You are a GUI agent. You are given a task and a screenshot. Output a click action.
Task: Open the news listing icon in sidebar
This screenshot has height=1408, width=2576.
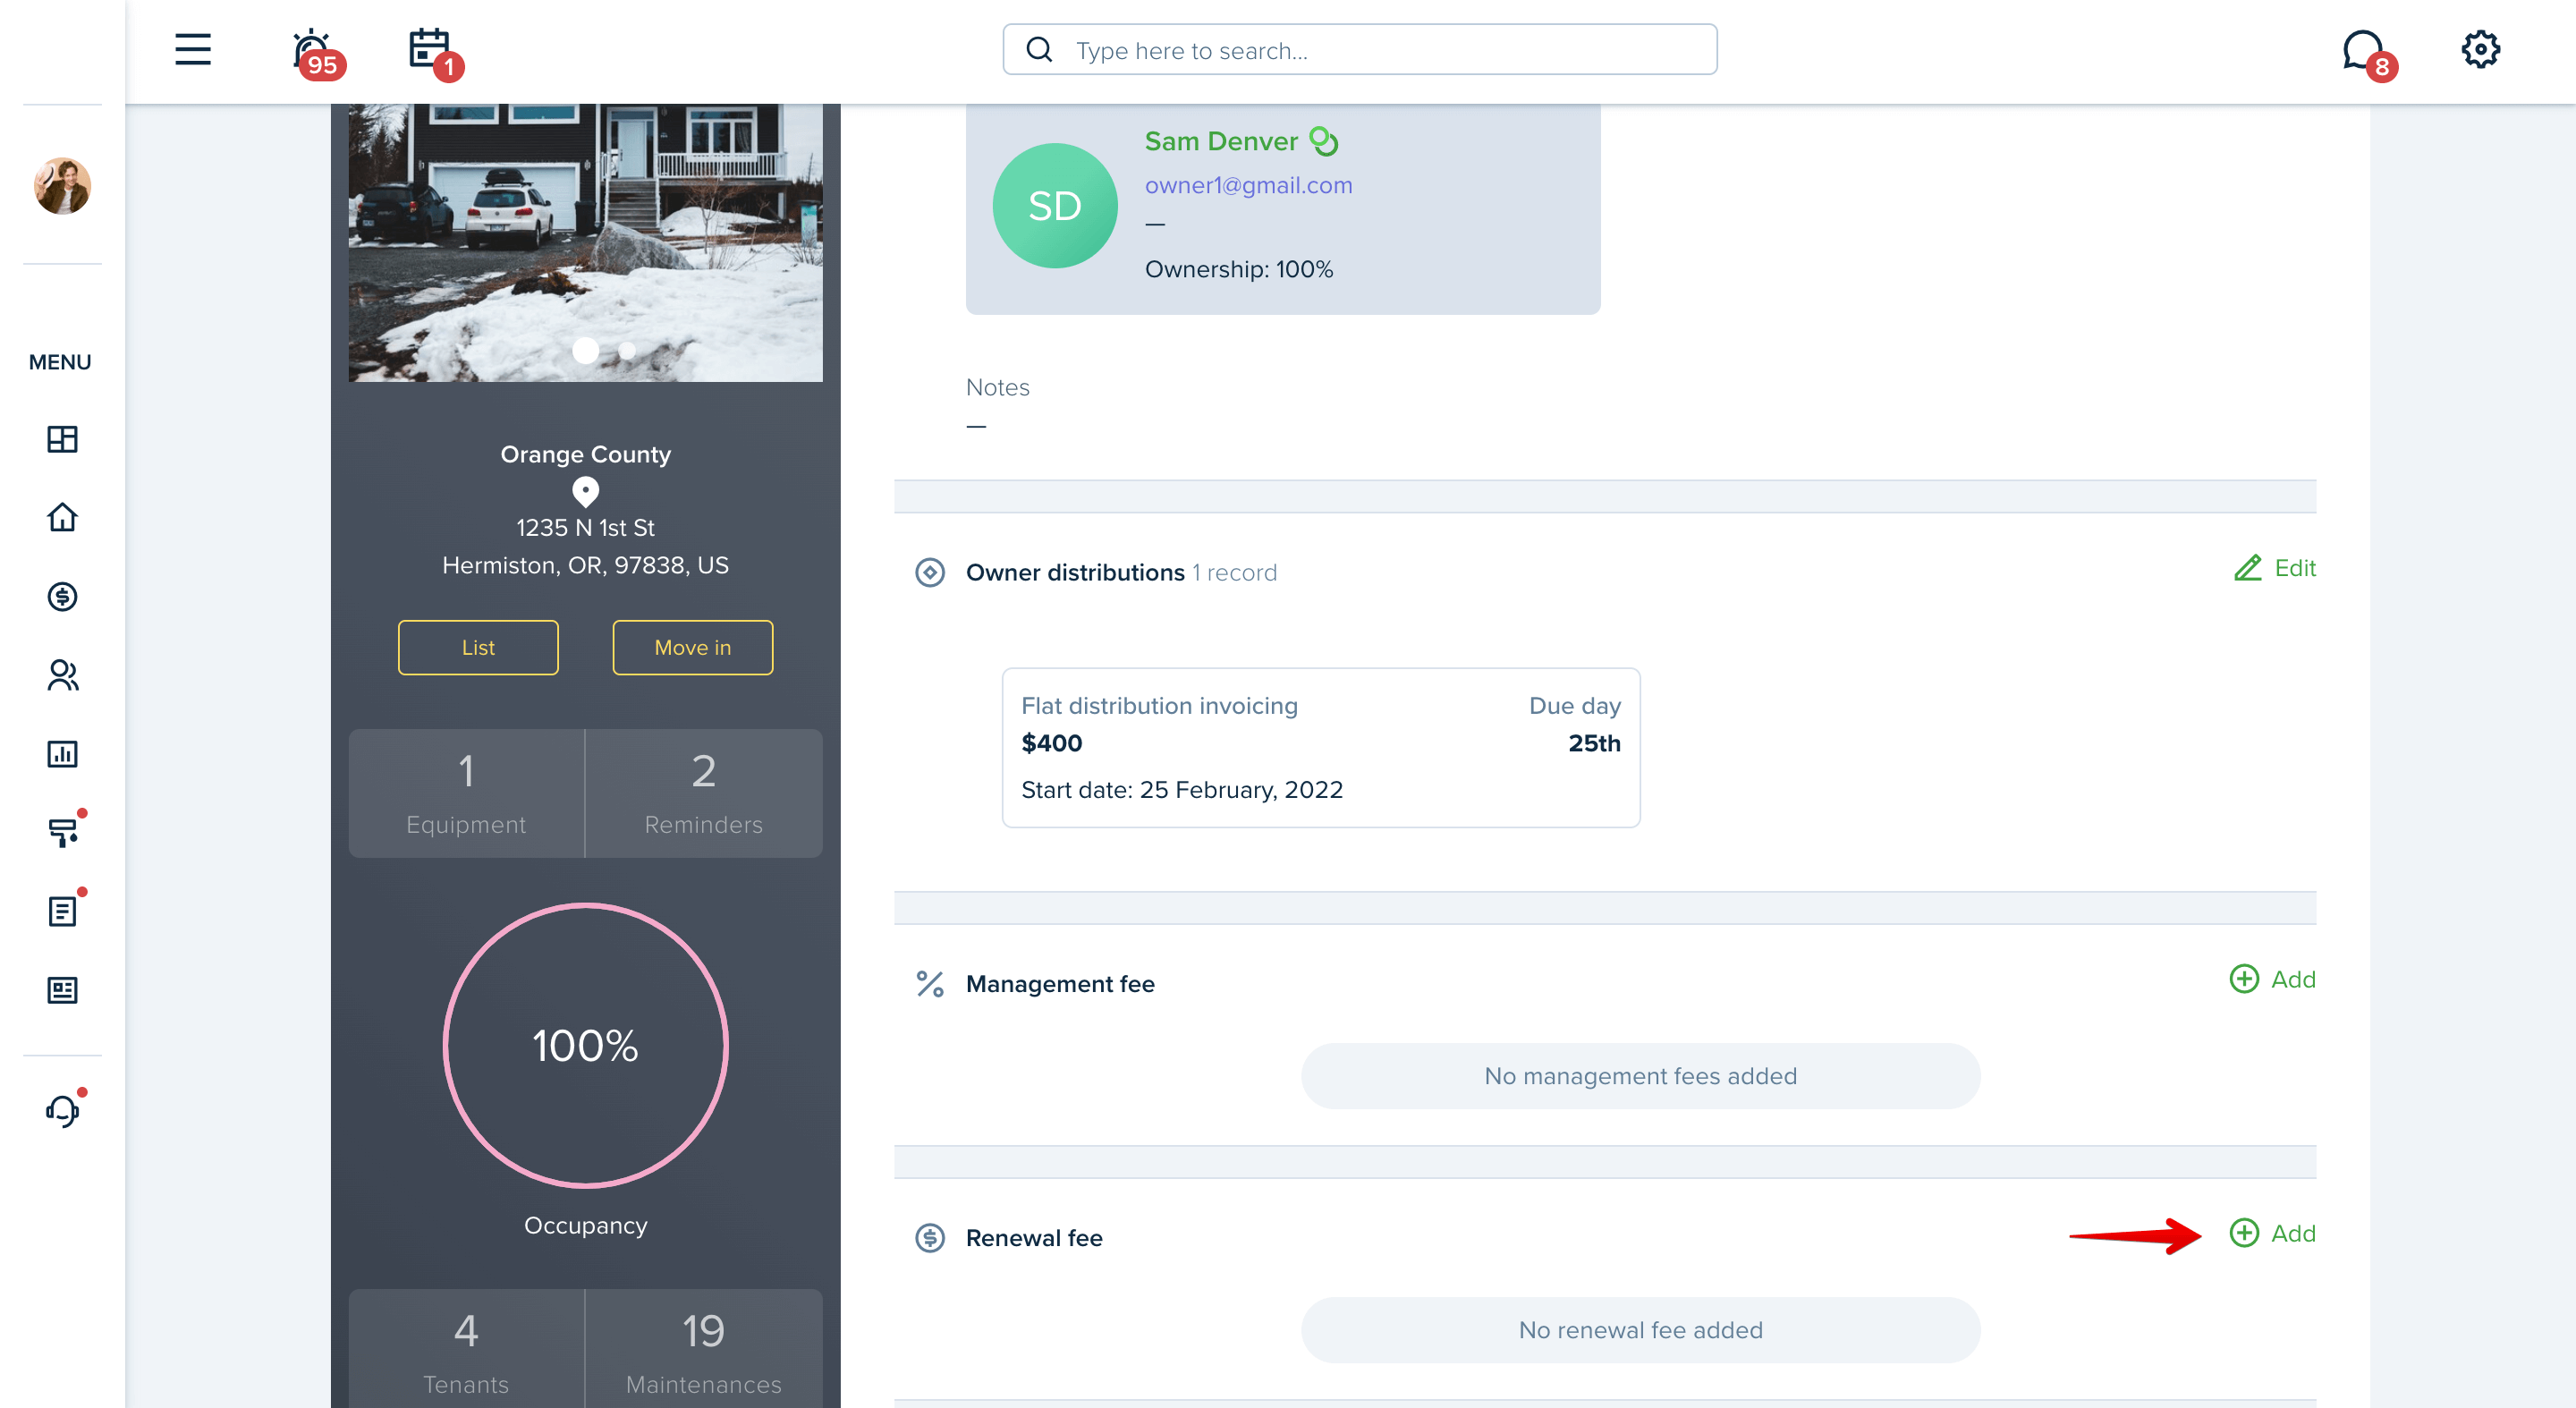pyautogui.click(x=62, y=990)
